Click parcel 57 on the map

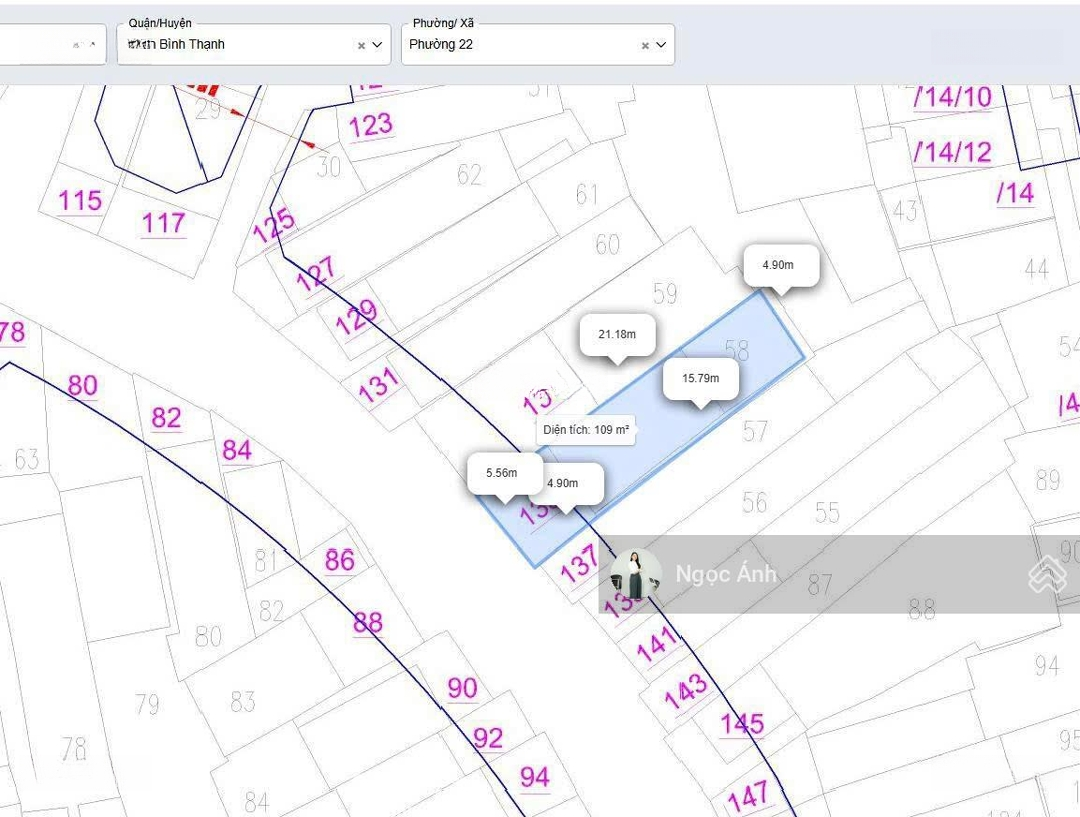coord(755,430)
